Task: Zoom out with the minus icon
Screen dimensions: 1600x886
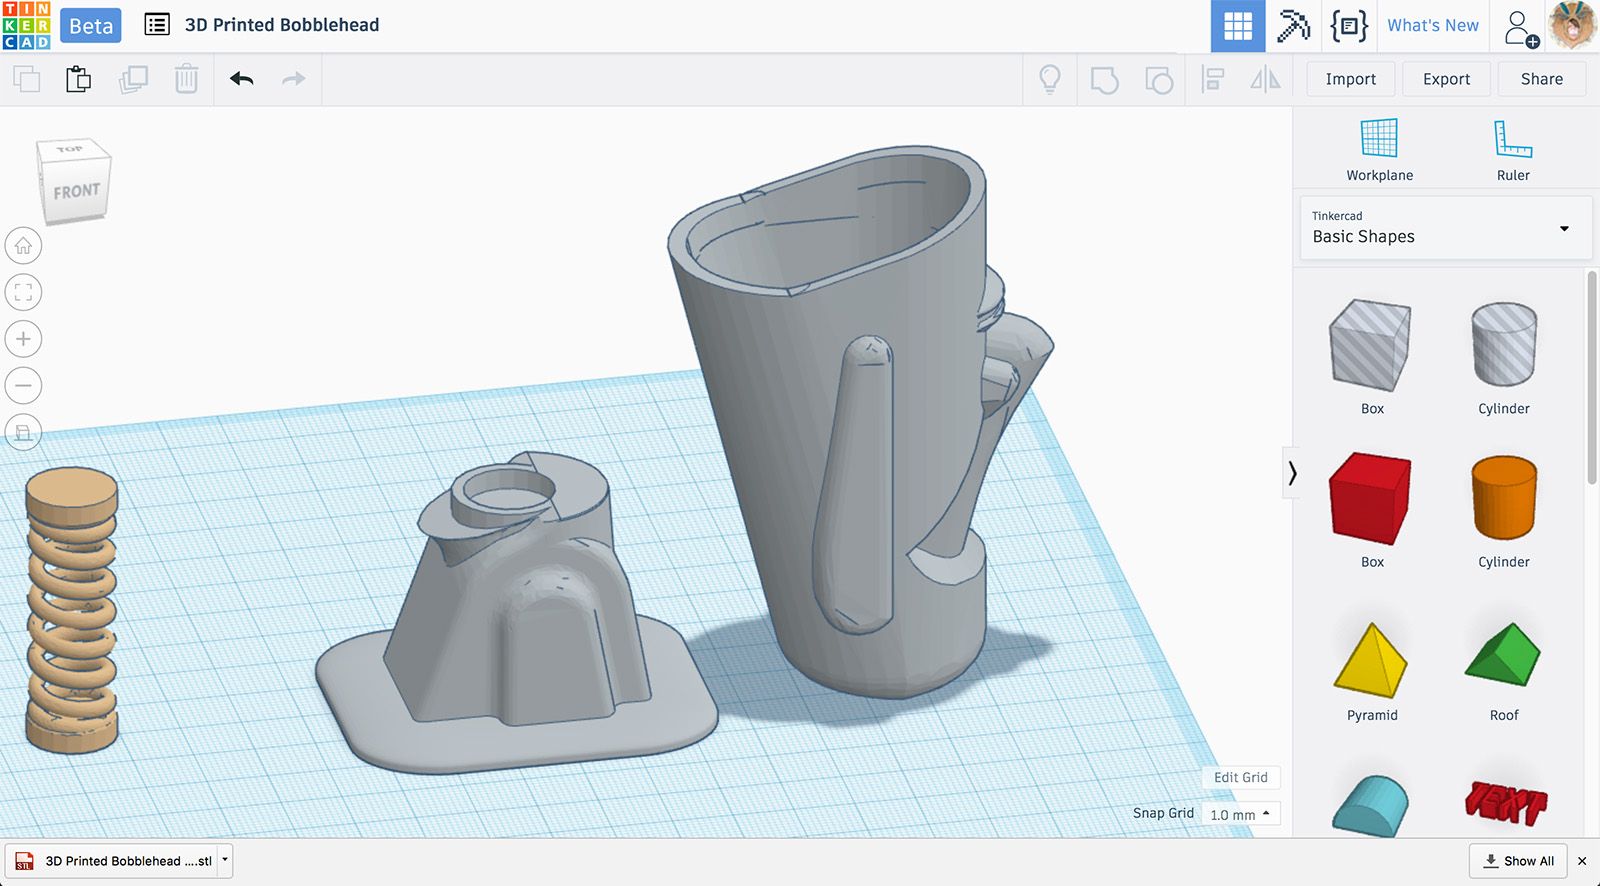Action: pos(24,385)
